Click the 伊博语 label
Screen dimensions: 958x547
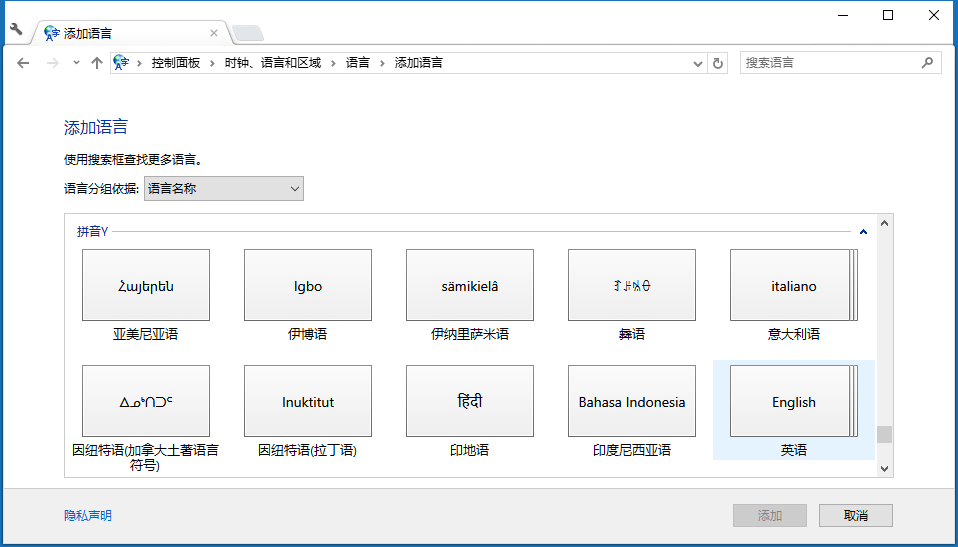307,334
